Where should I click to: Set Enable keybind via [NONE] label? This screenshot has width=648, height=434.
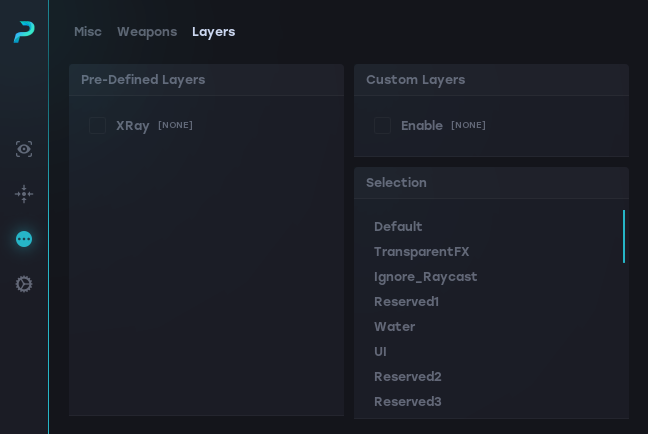click(x=468, y=125)
